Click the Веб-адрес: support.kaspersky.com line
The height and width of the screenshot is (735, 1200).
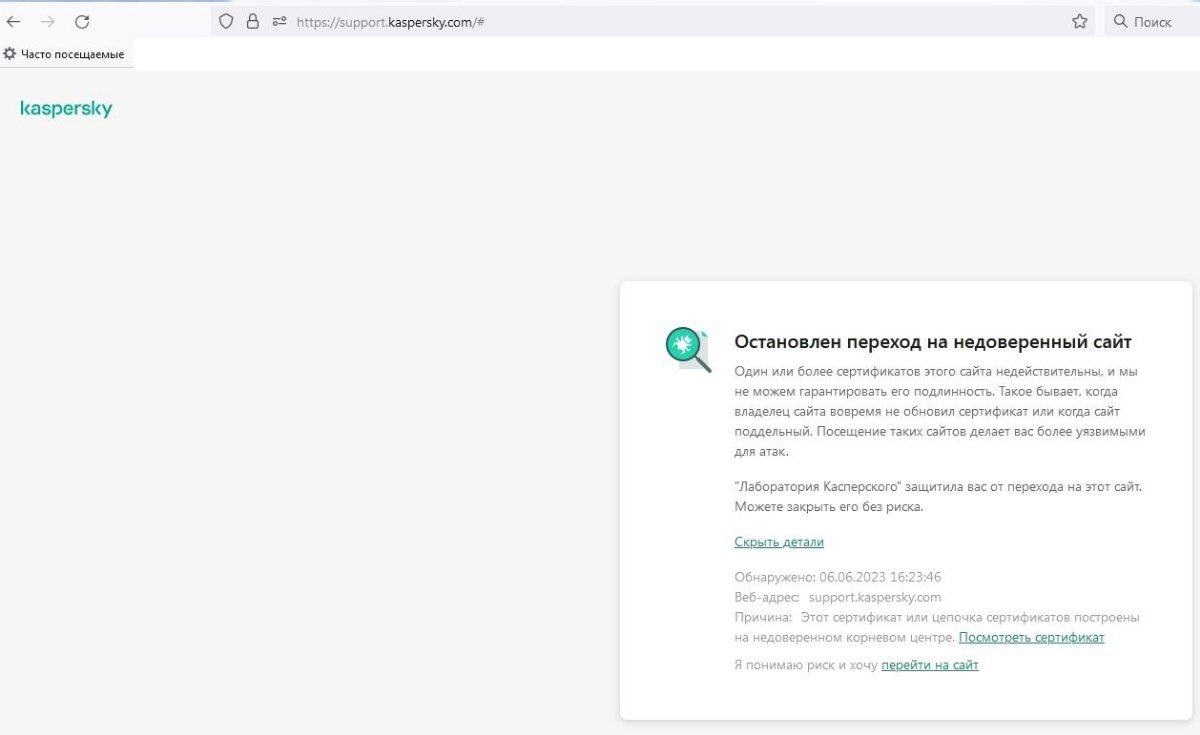pos(838,597)
